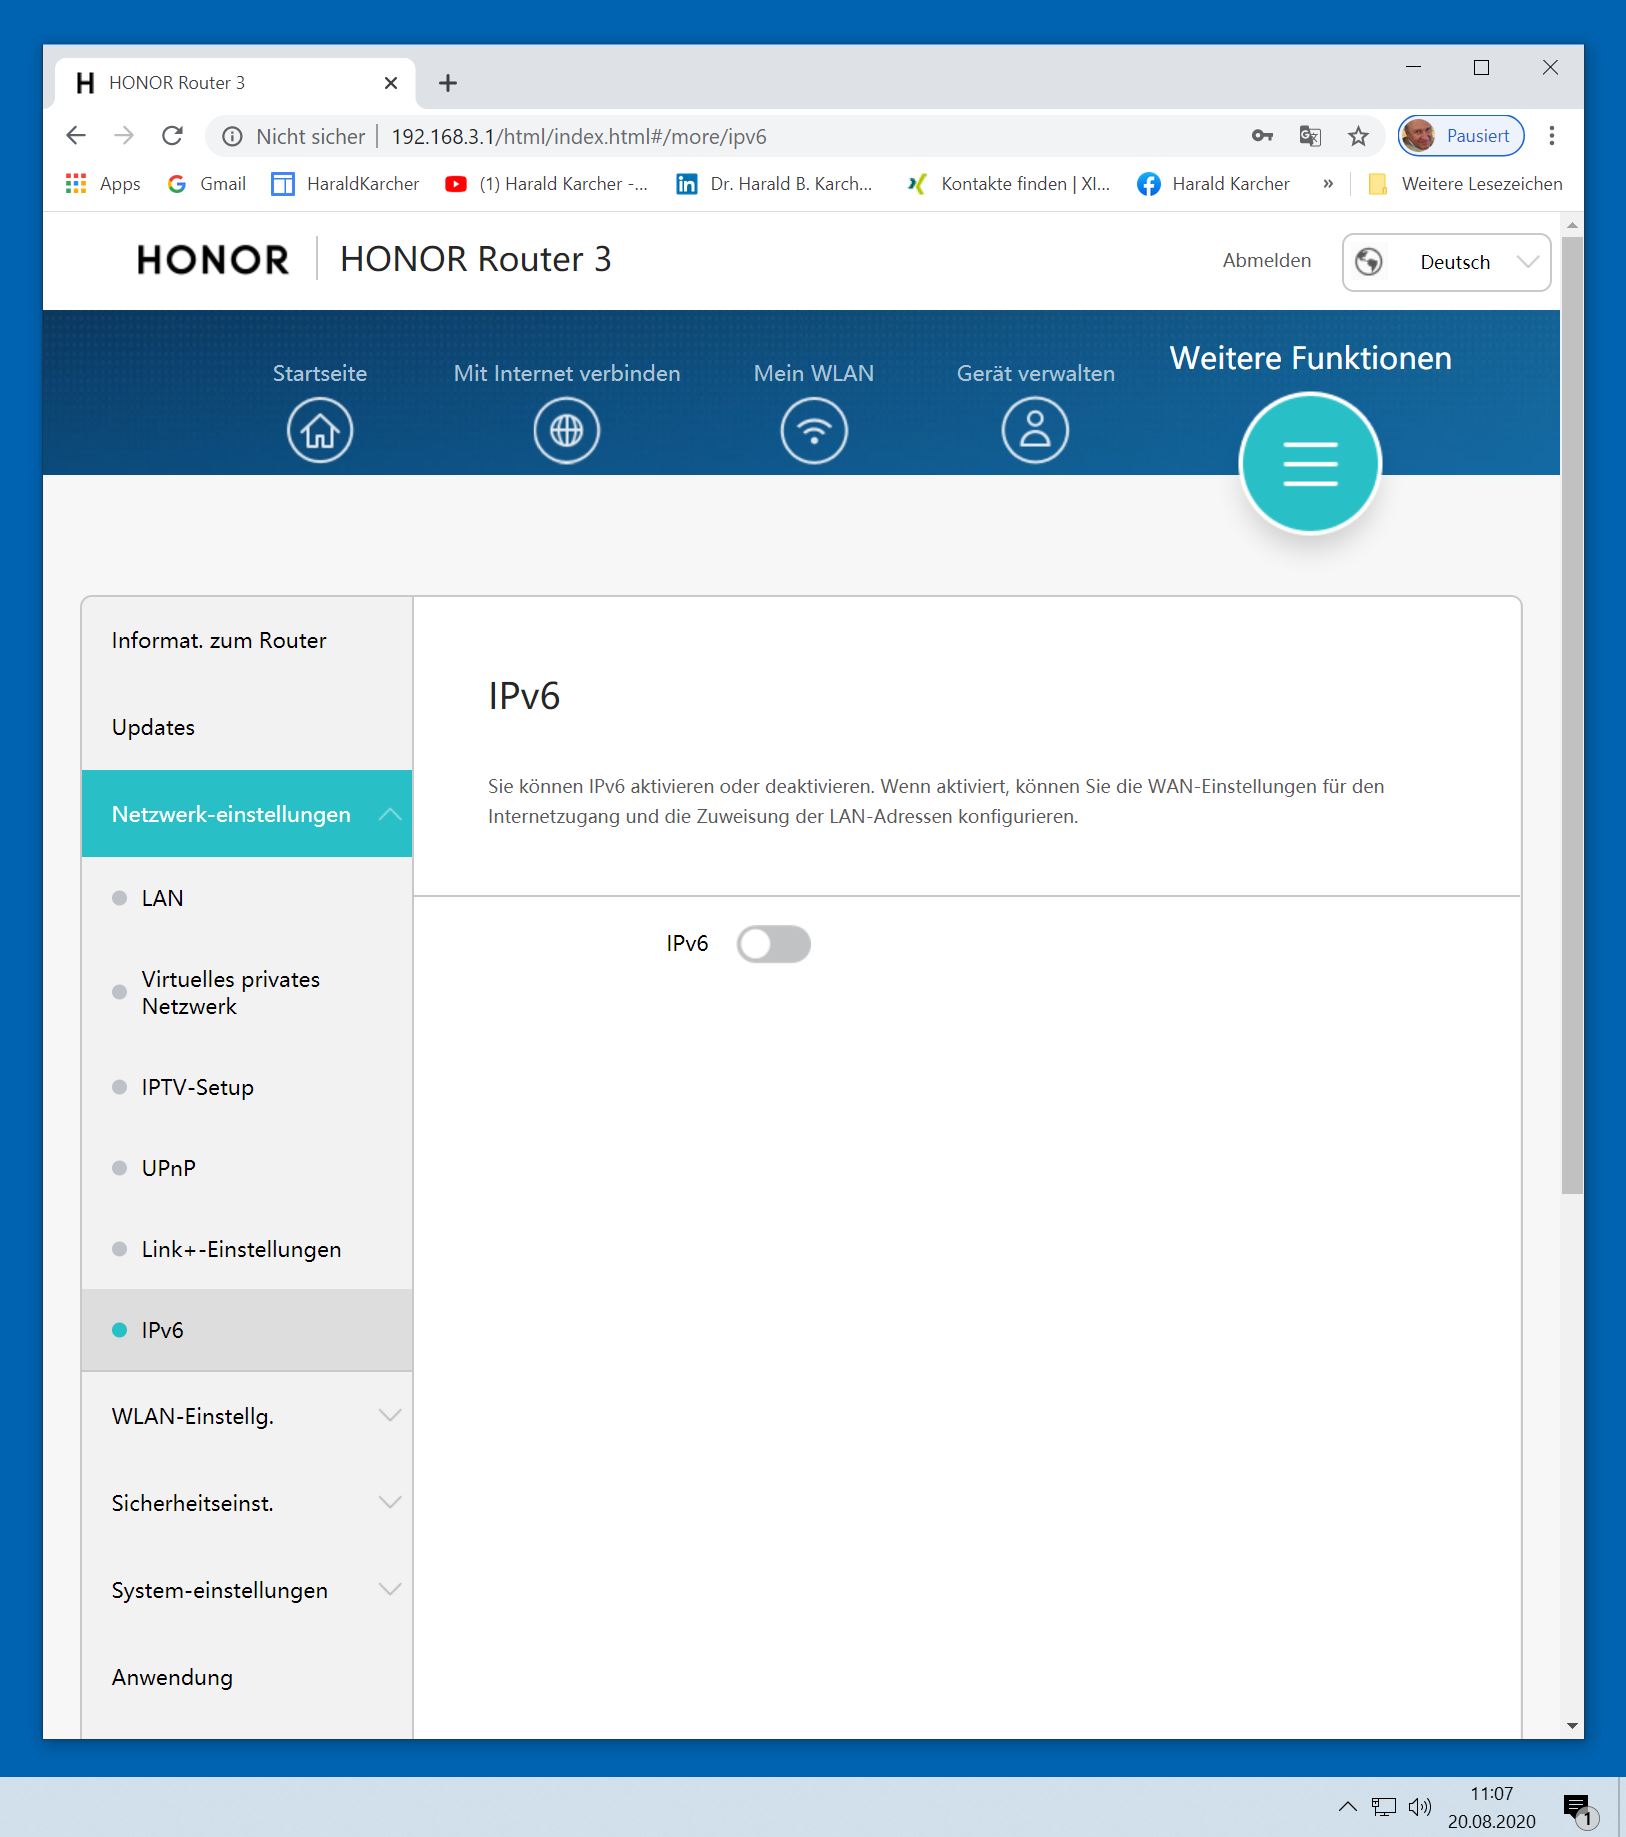Select the Mein WLAN tab label

click(x=814, y=373)
